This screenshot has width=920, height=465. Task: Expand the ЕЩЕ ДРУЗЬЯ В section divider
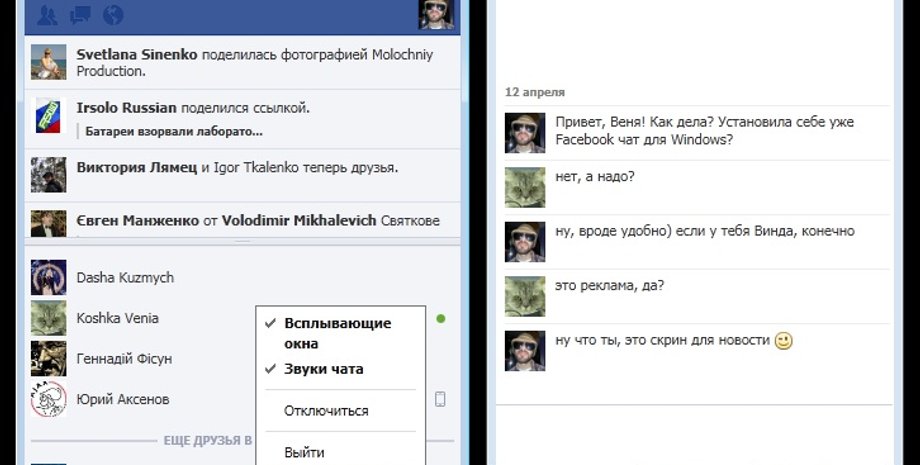pos(206,440)
